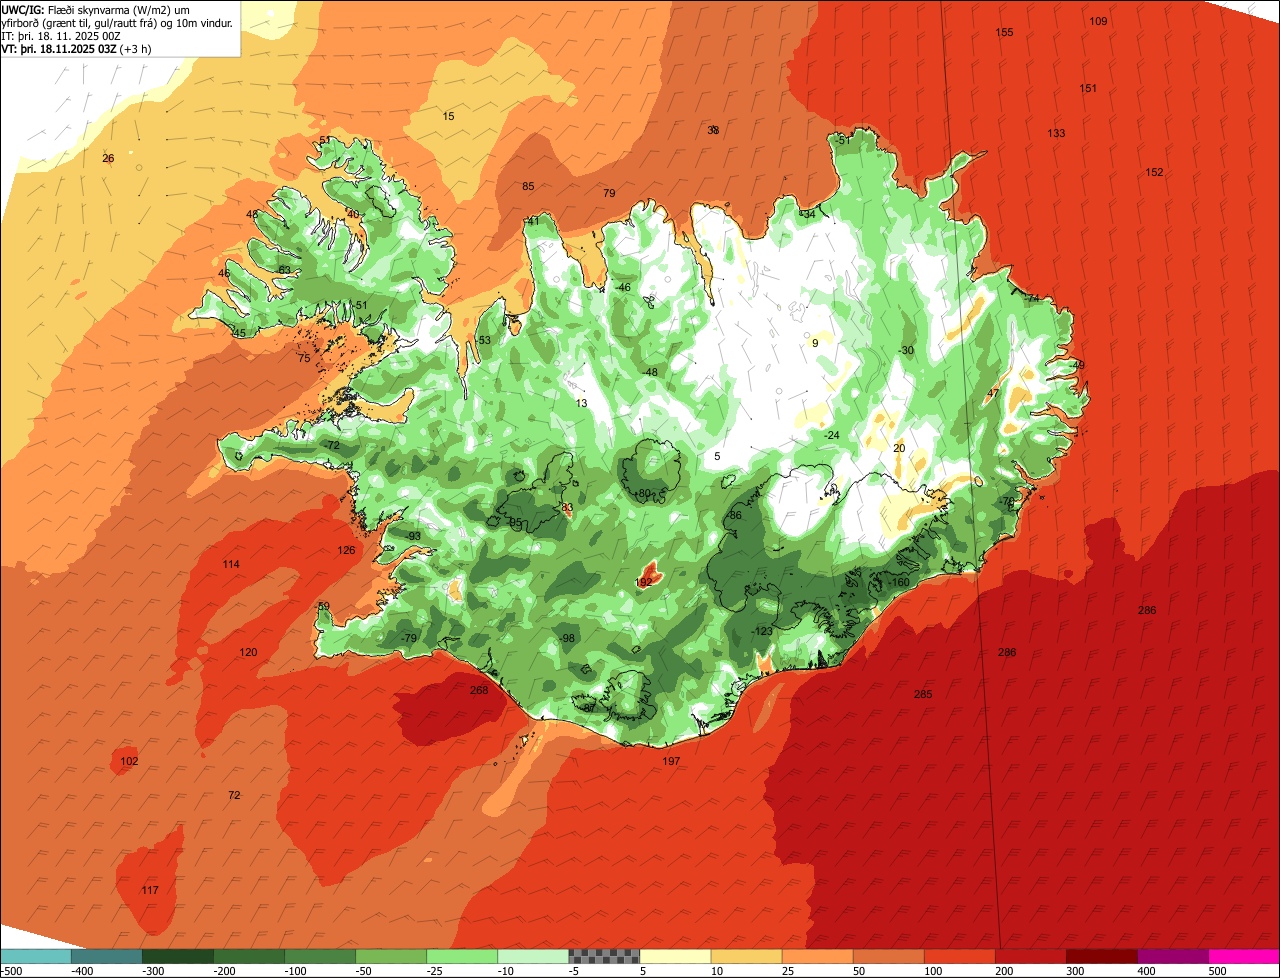The width and height of the screenshot is (1280, 978).
Task: Click the map value '15' north of Westfjords
Action: pyautogui.click(x=448, y=117)
